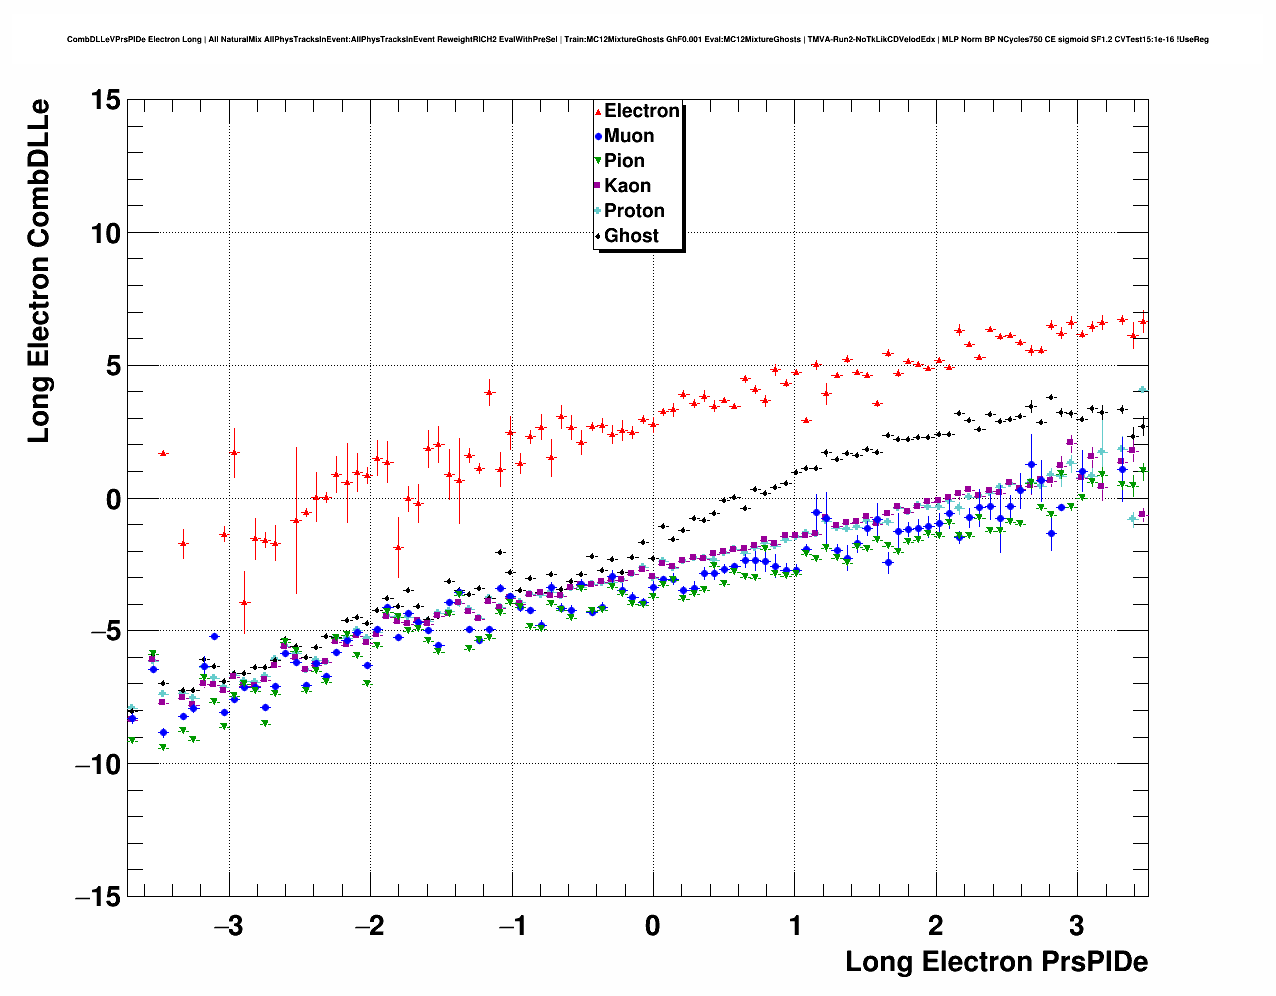Click the X-axis label −1
Screen dimensions: 1276x996
512,926
